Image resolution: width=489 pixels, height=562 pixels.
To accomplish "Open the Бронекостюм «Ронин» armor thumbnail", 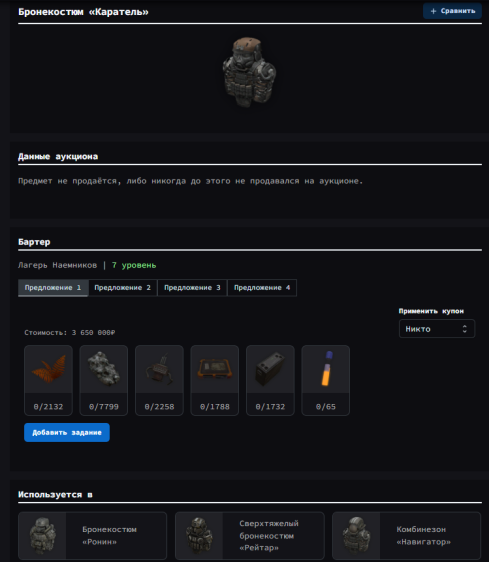I will tap(42, 535).
